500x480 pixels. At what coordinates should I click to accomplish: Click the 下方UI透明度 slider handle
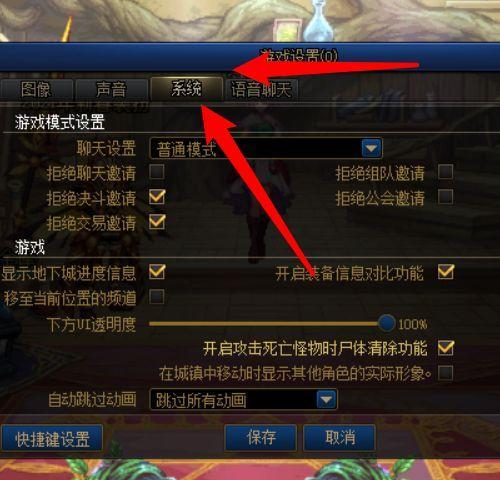point(387,323)
